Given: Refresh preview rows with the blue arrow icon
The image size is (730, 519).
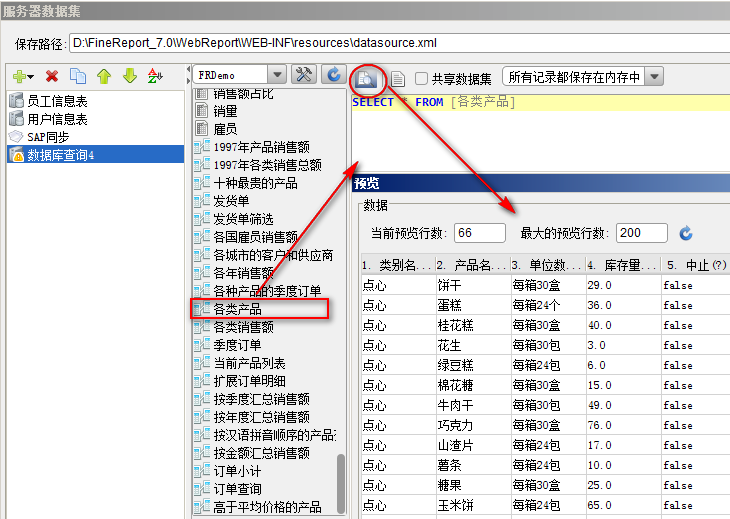Looking at the screenshot, I should click(x=686, y=233).
